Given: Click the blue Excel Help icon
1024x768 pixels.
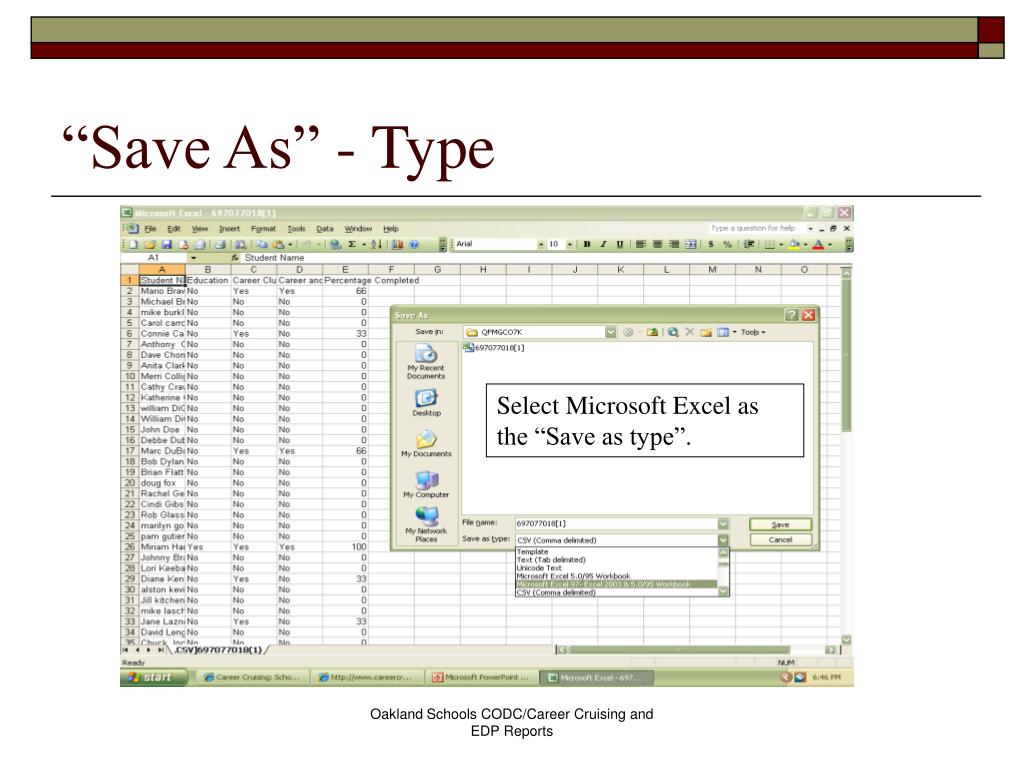Looking at the screenshot, I should point(413,244).
